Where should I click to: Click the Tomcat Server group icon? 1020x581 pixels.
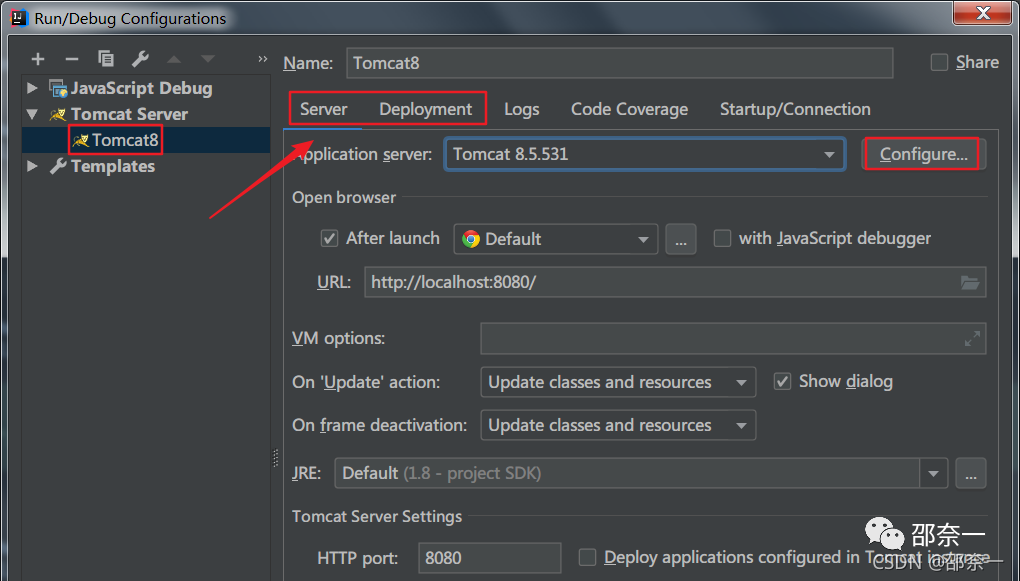tap(59, 115)
